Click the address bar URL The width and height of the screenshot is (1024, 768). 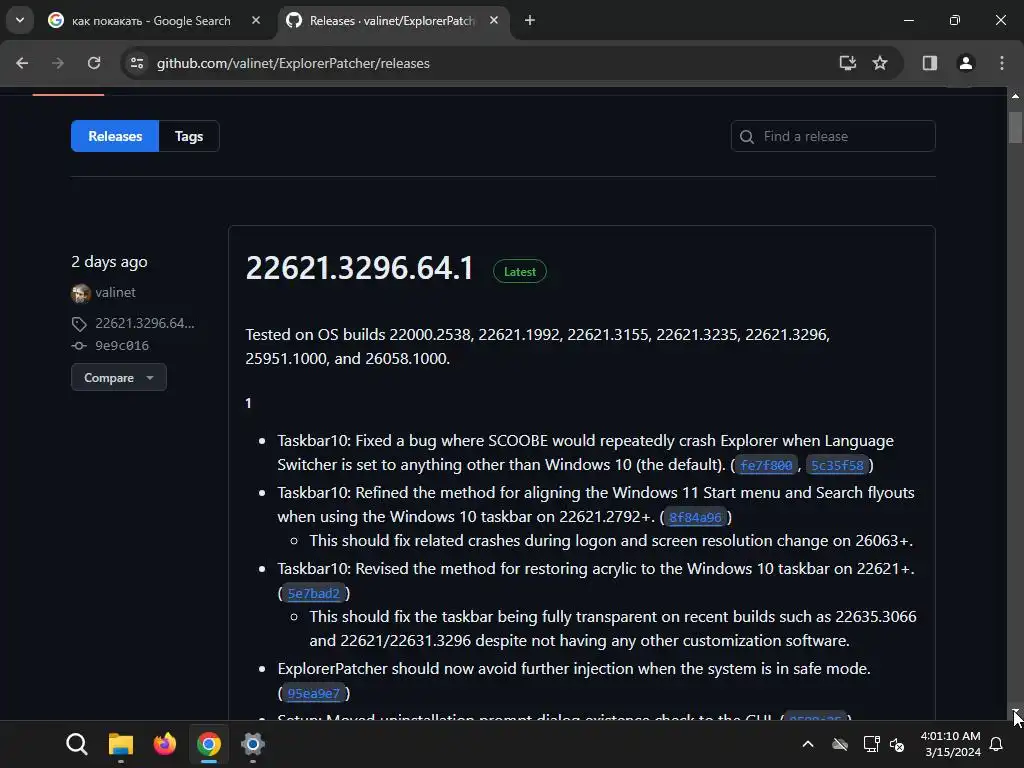point(293,63)
